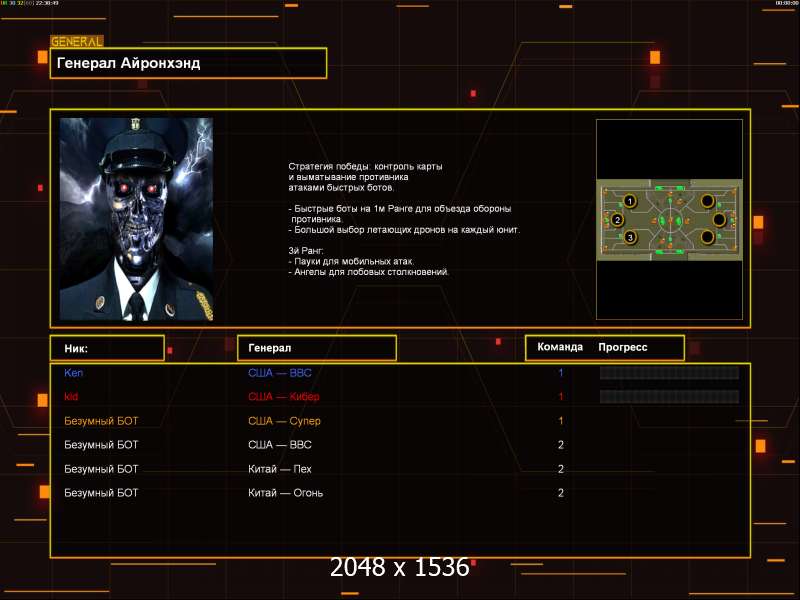800x600 pixels.
Task: Select 'Безумный БОТ' in the white 'США — ВВС' row
Action: 101,445
